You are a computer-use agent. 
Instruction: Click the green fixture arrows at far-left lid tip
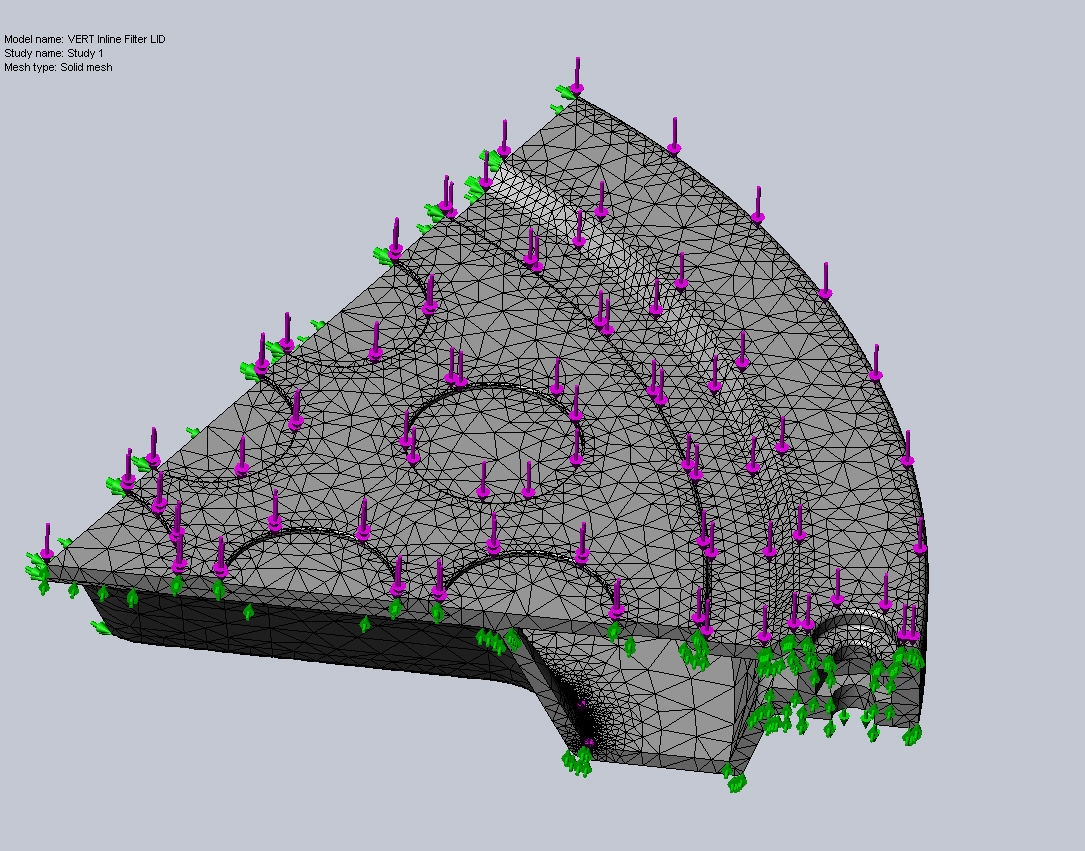(38, 572)
